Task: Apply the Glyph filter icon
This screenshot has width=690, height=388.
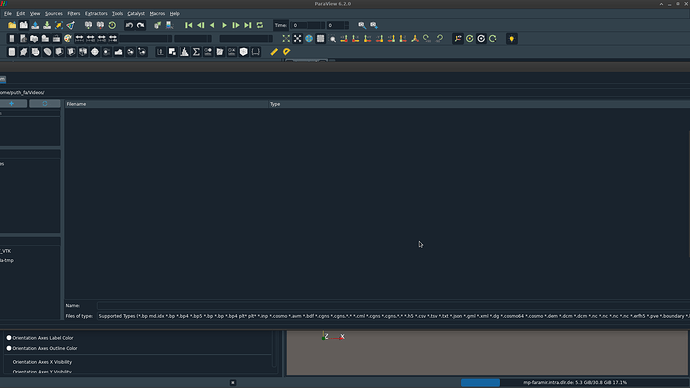Action: [x=95, y=52]
